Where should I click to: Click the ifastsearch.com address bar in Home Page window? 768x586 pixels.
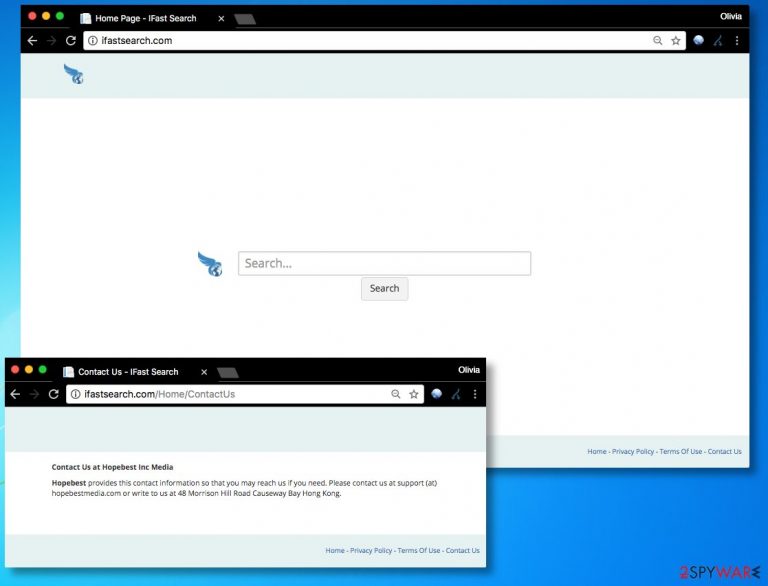click(x=384, y=41)
